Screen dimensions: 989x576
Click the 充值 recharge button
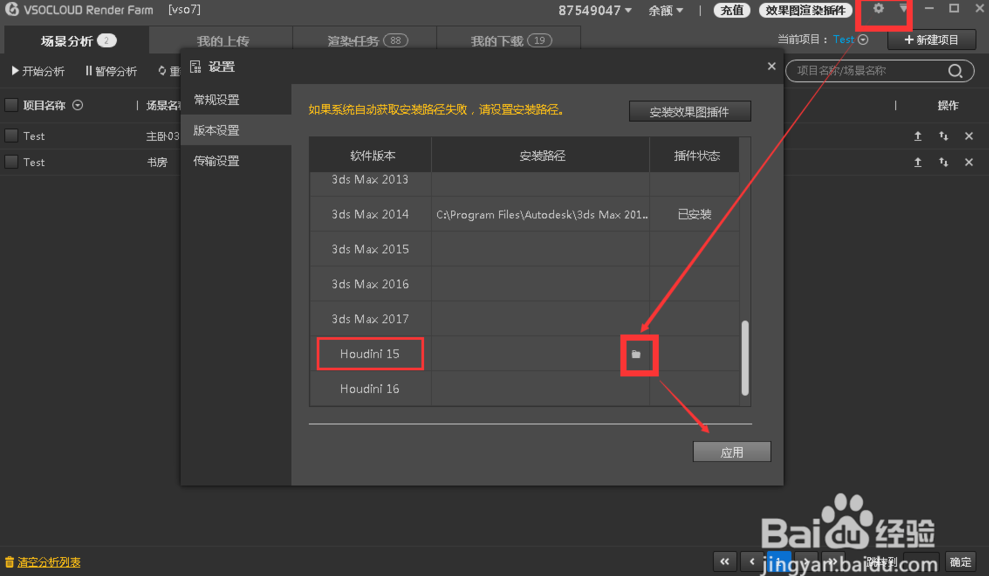732,10
